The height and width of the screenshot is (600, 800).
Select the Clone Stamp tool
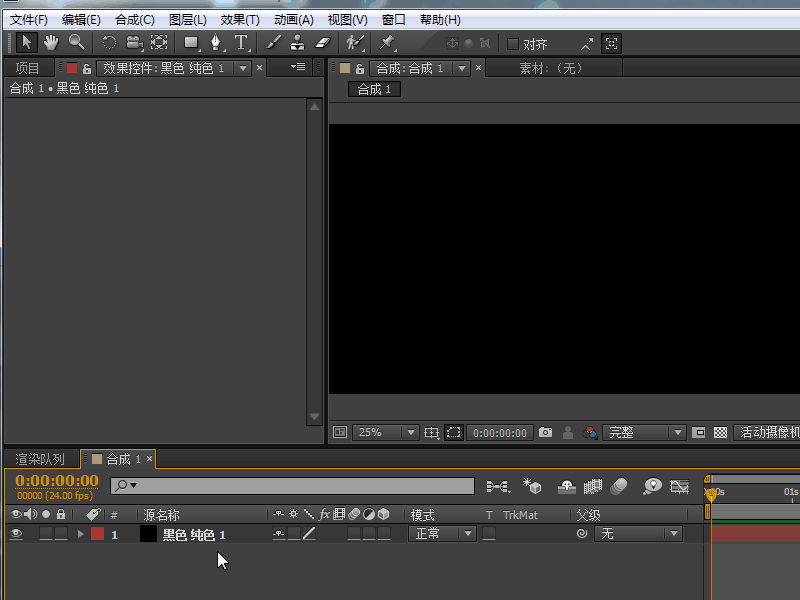(x=297, y=42)
